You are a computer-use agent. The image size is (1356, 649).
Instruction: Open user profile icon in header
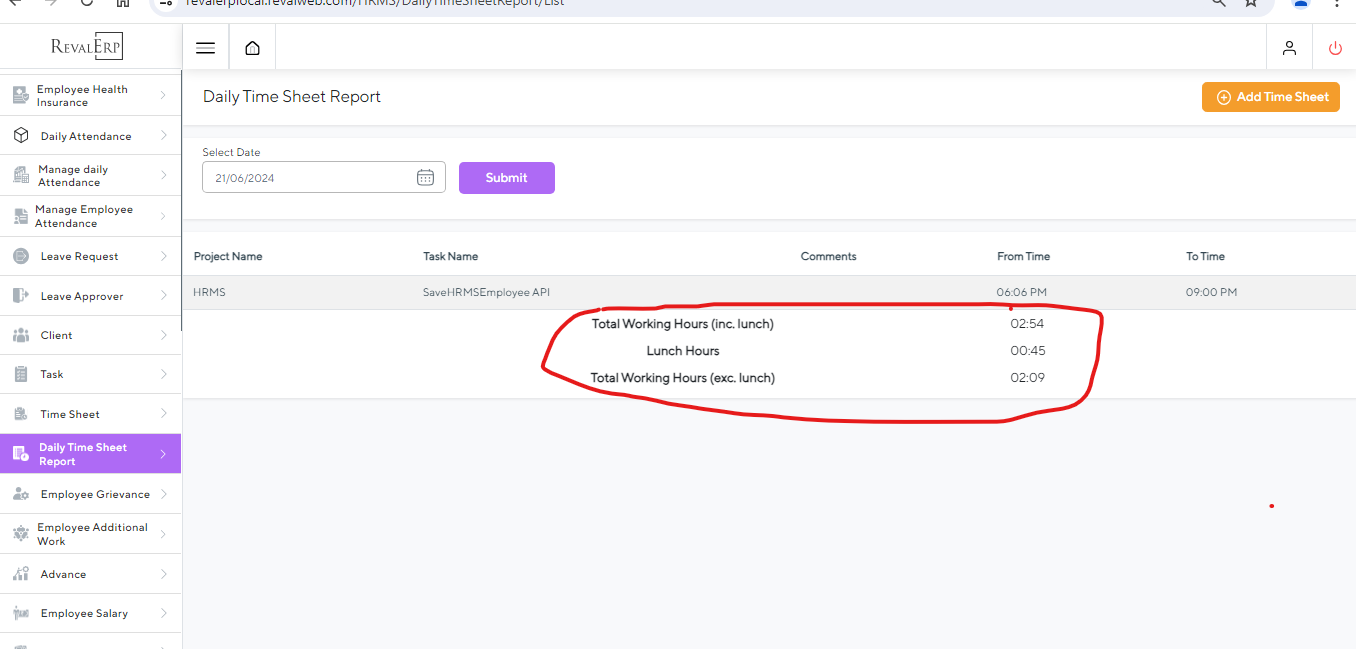coord(1289,48)
